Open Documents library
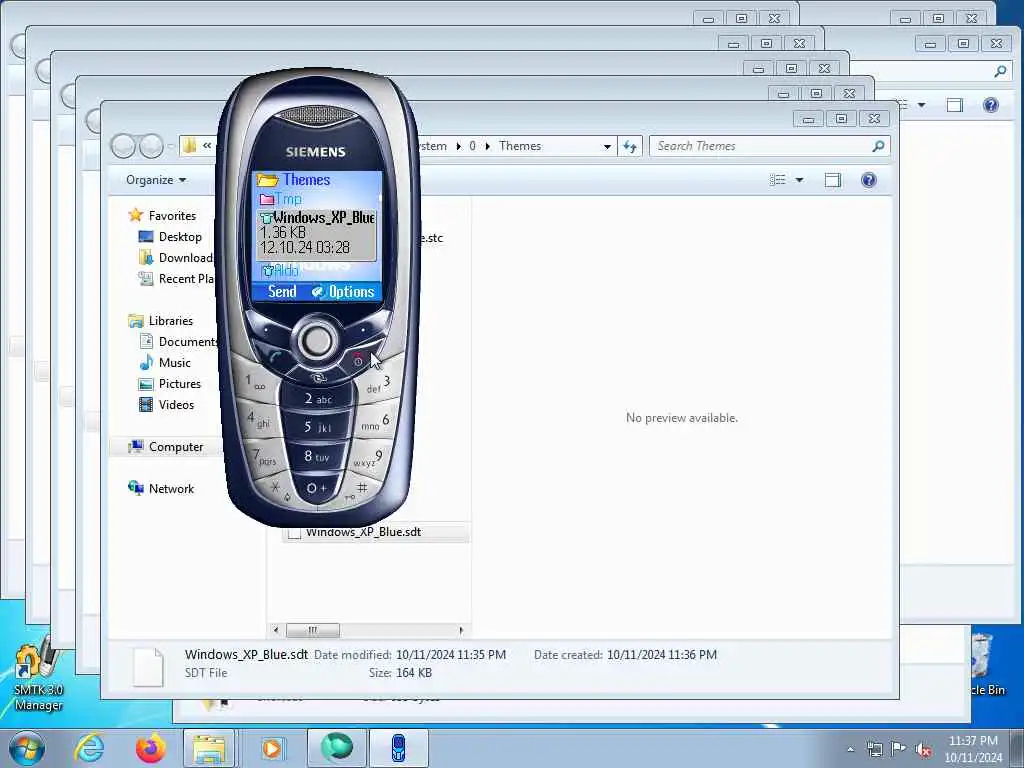Viewport: 1024px width, 768px height. (x=178, y=342)
